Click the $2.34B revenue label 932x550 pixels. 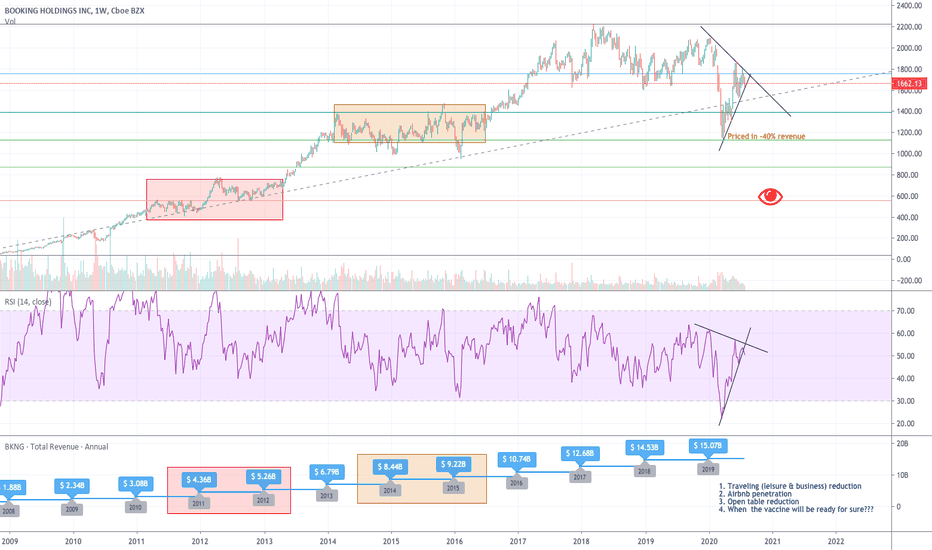coord(72,486)
